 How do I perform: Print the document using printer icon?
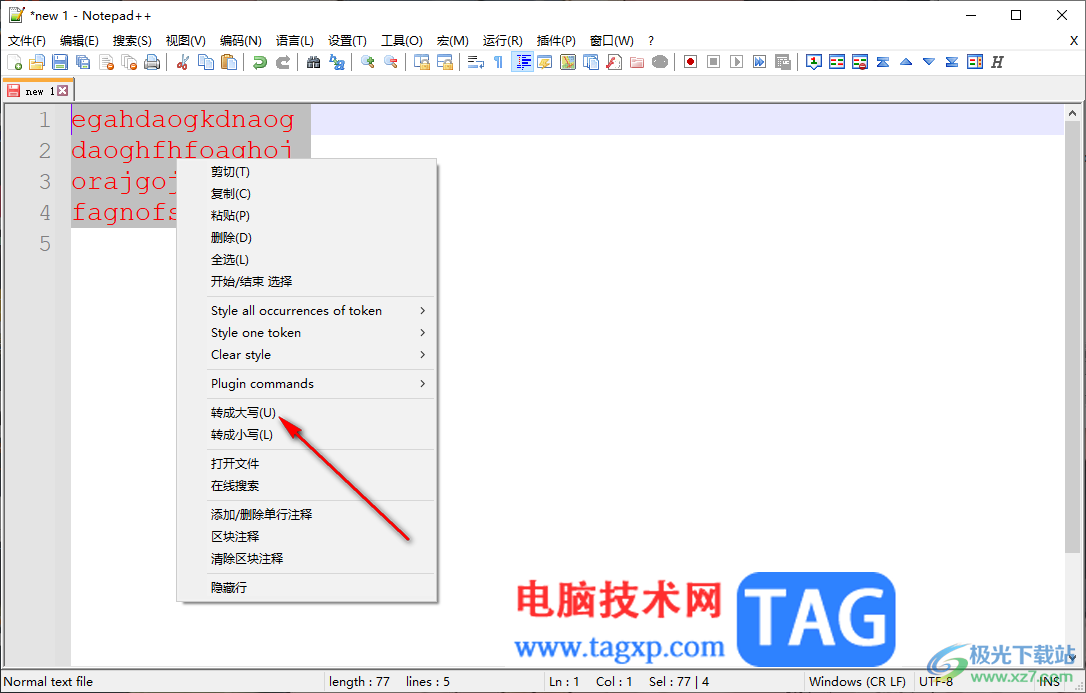[152, 62]
